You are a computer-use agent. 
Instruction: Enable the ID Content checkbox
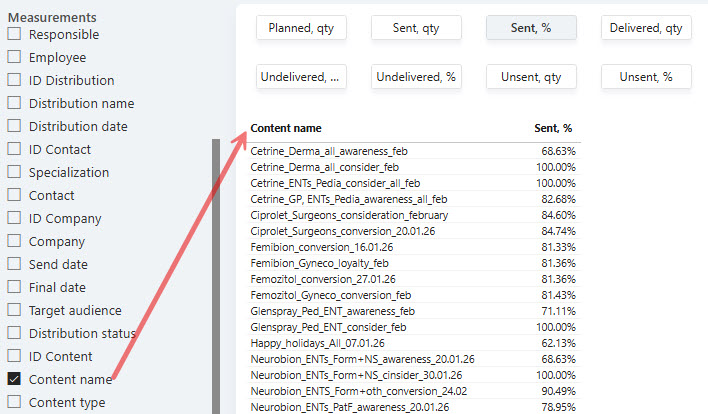point(14,356)
